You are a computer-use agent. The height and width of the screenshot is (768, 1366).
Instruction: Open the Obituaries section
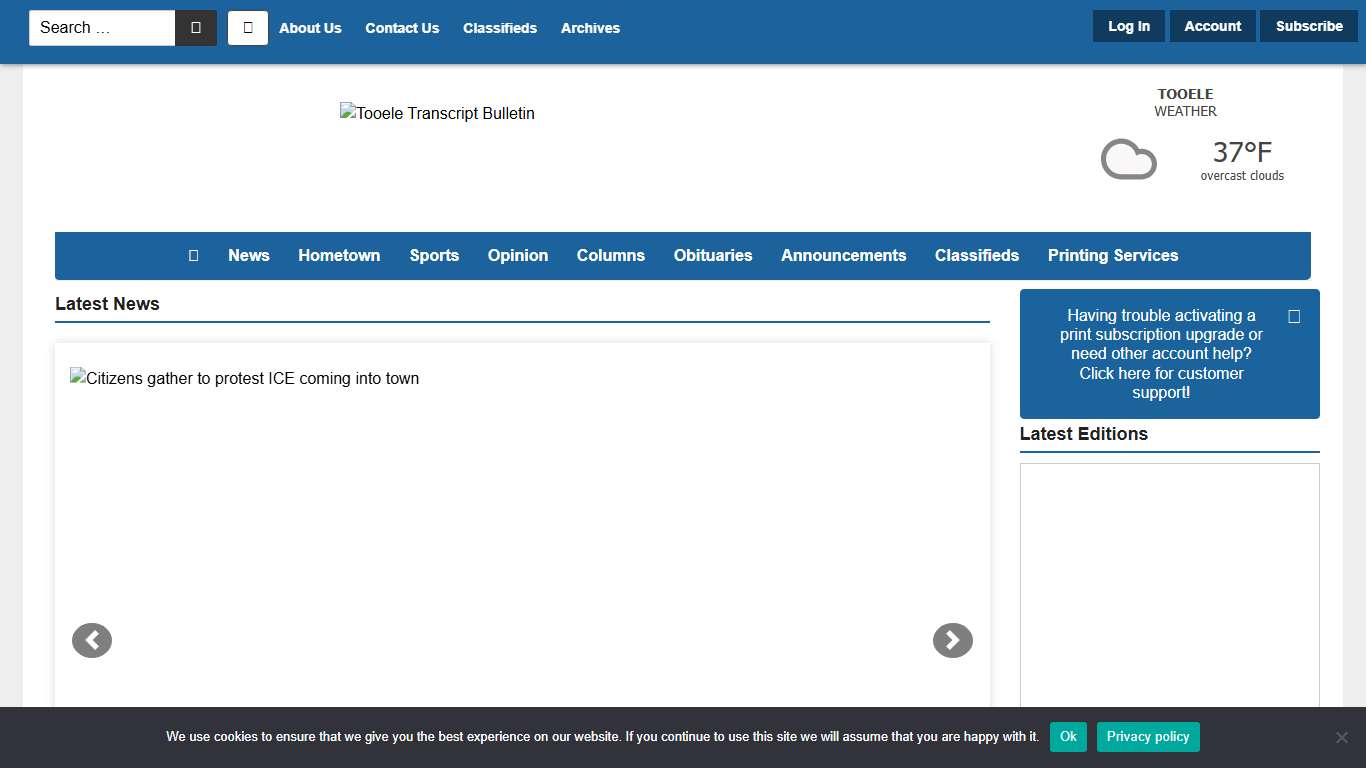713,256
